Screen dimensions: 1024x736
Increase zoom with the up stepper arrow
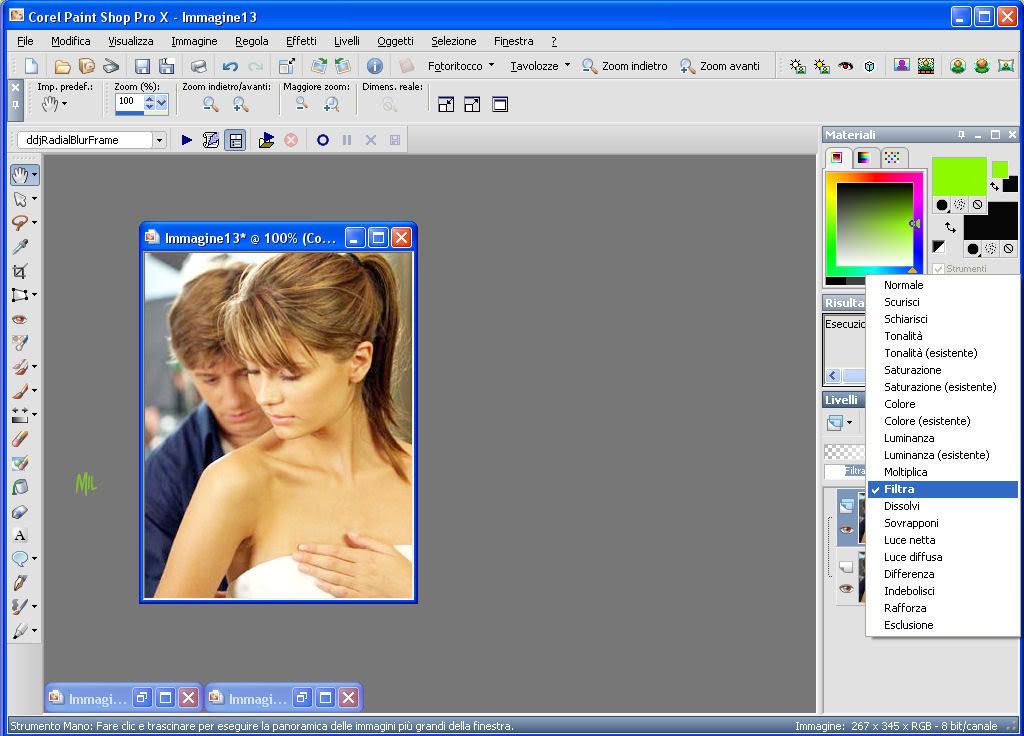(150, 99)
